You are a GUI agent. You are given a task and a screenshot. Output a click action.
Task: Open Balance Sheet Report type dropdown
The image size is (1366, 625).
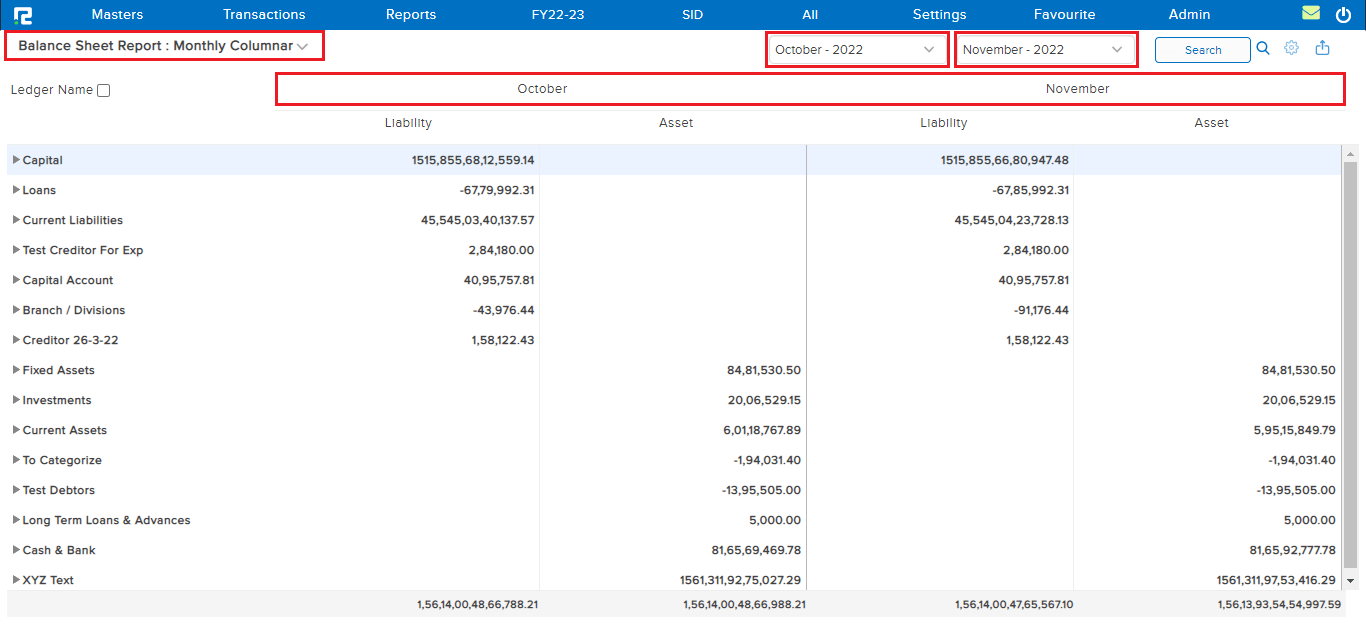164,46
